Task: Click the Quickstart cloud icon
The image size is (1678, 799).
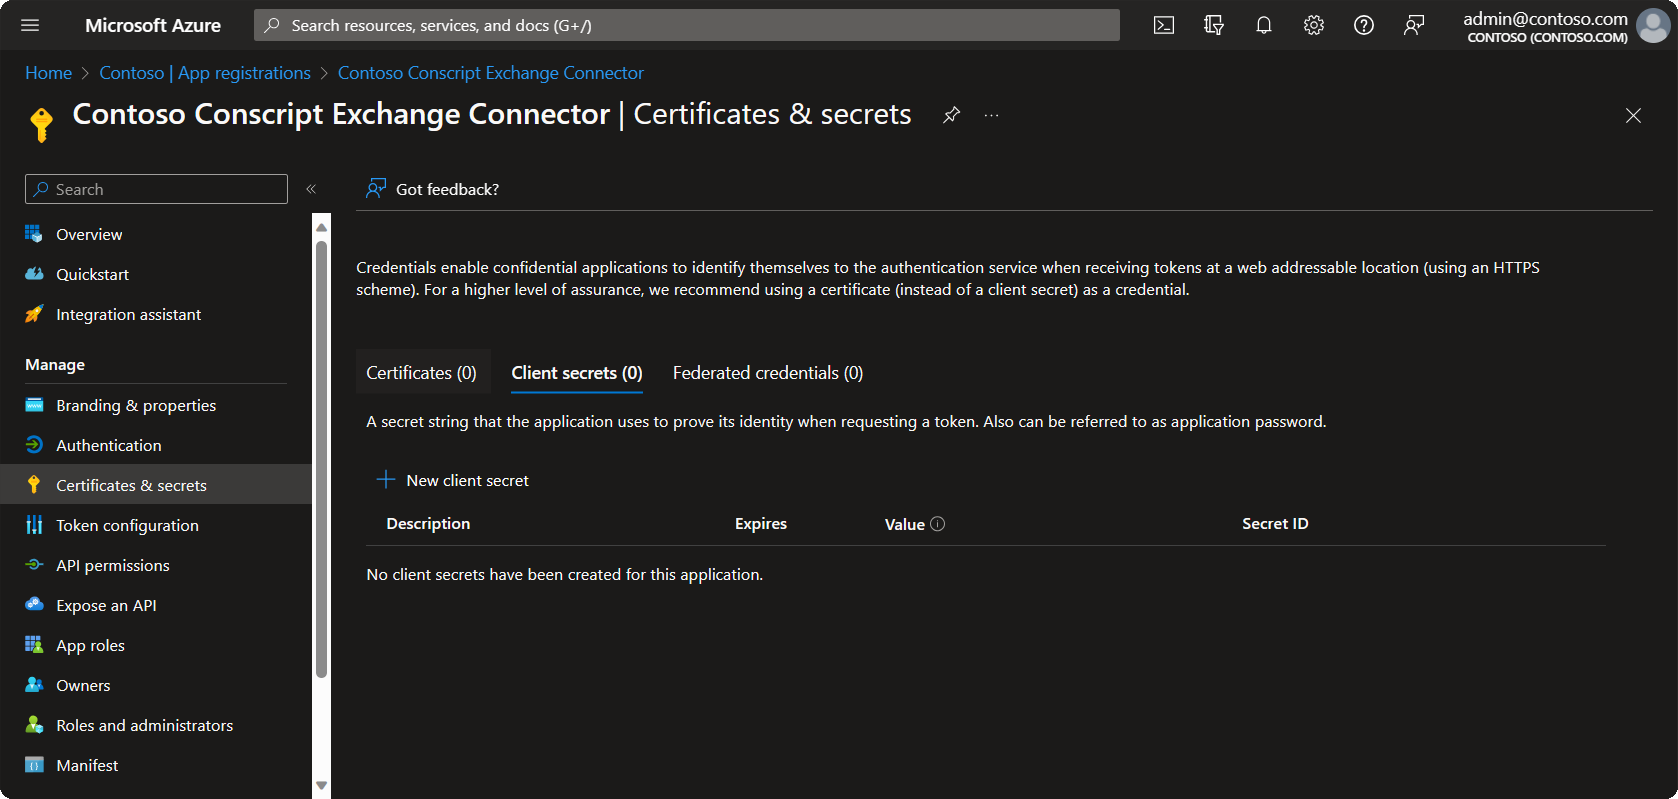Action: [34, 274]
